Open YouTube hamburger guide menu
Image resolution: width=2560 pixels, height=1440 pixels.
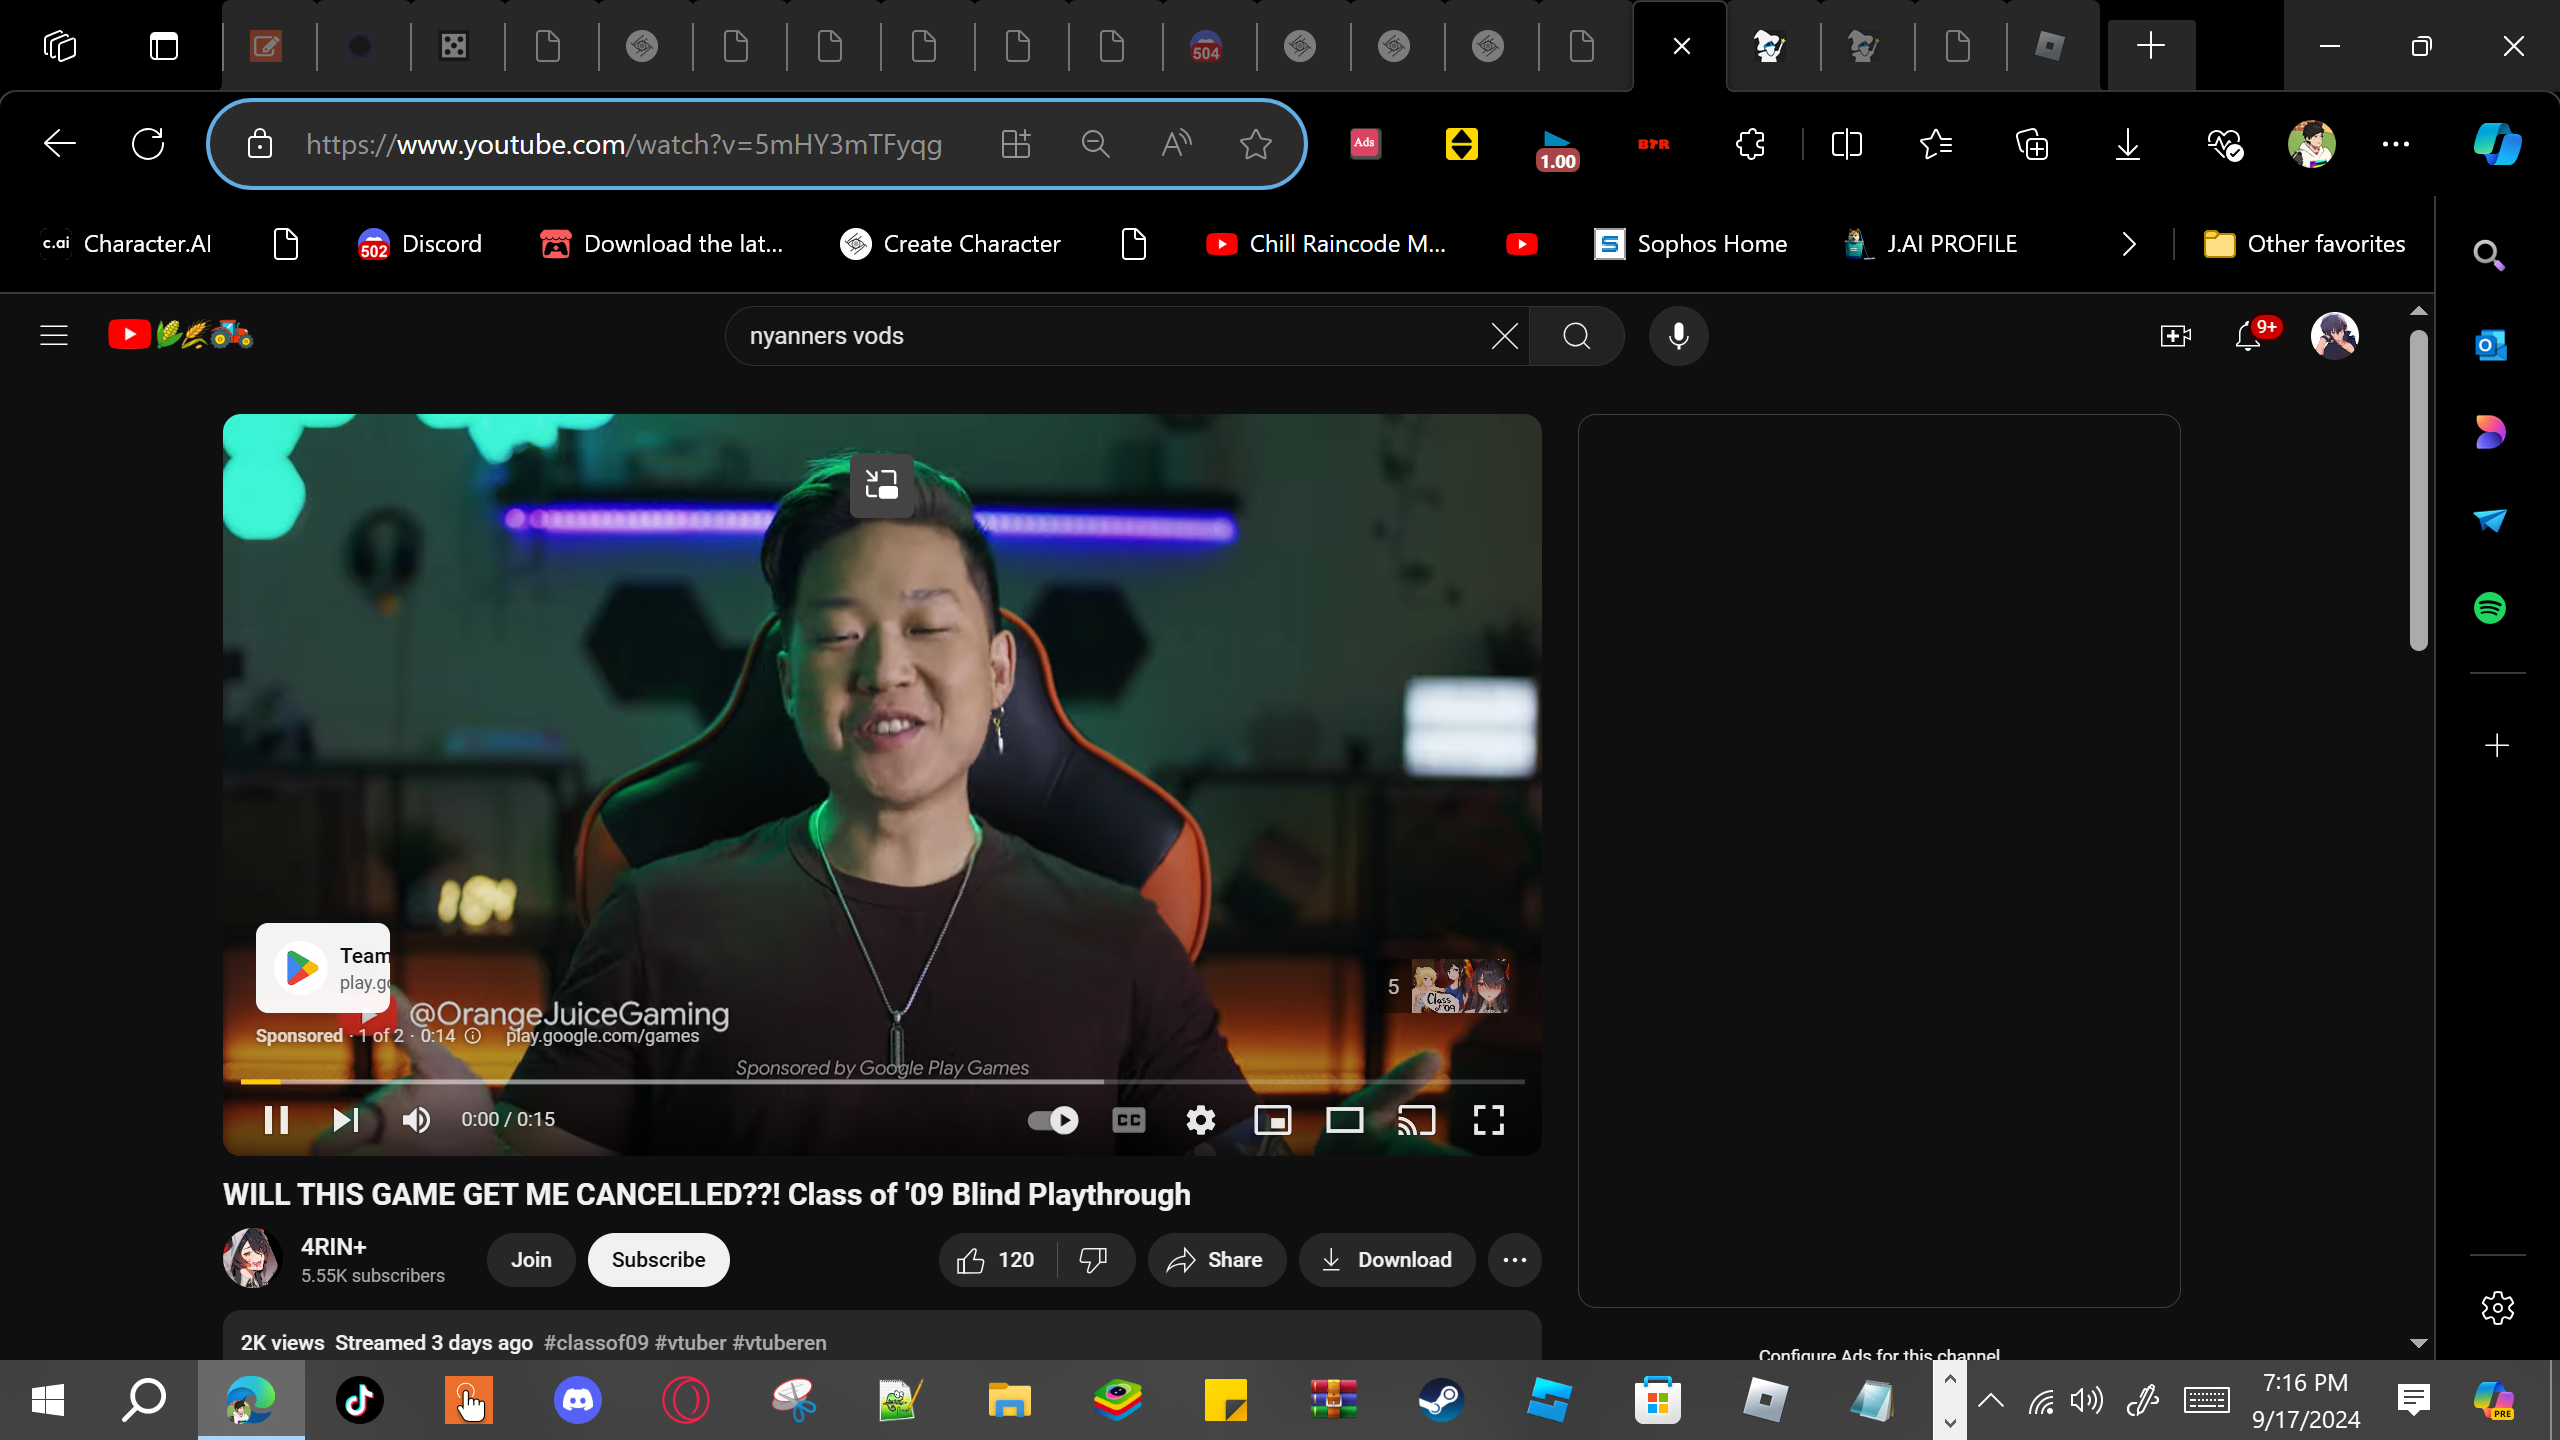point(54,336)
